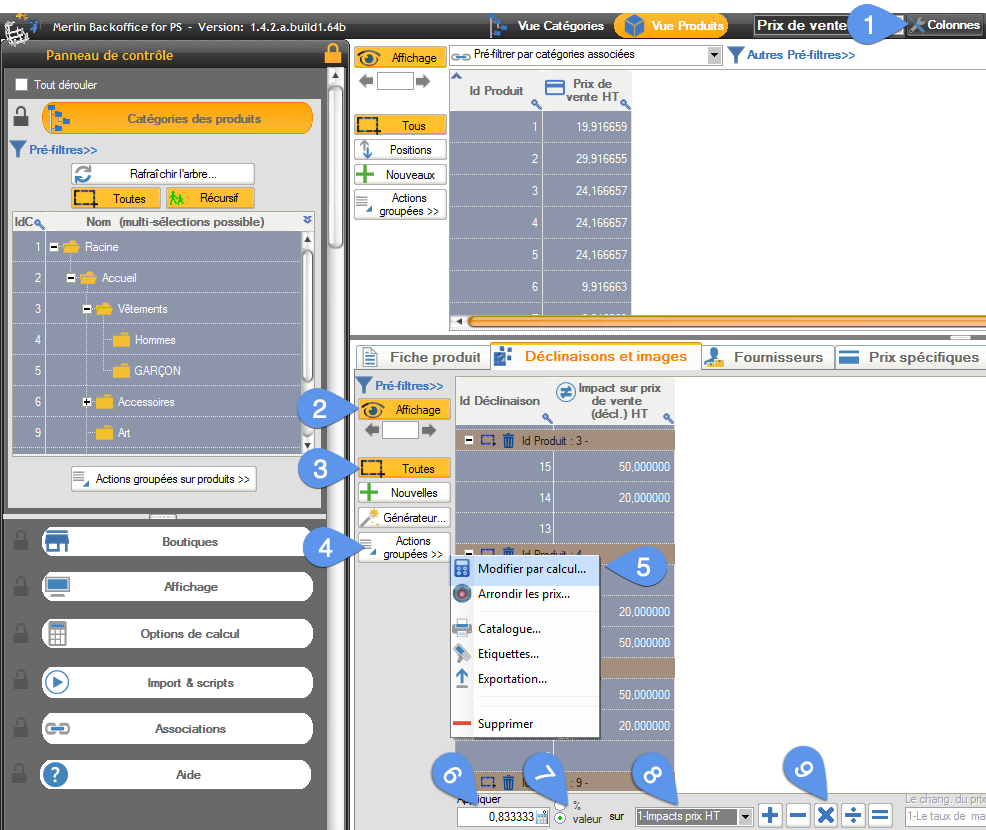Open Pré-filtrer par catégories associées dropdown
Viewport: 986px width, 830px height.
click(714, 55)
